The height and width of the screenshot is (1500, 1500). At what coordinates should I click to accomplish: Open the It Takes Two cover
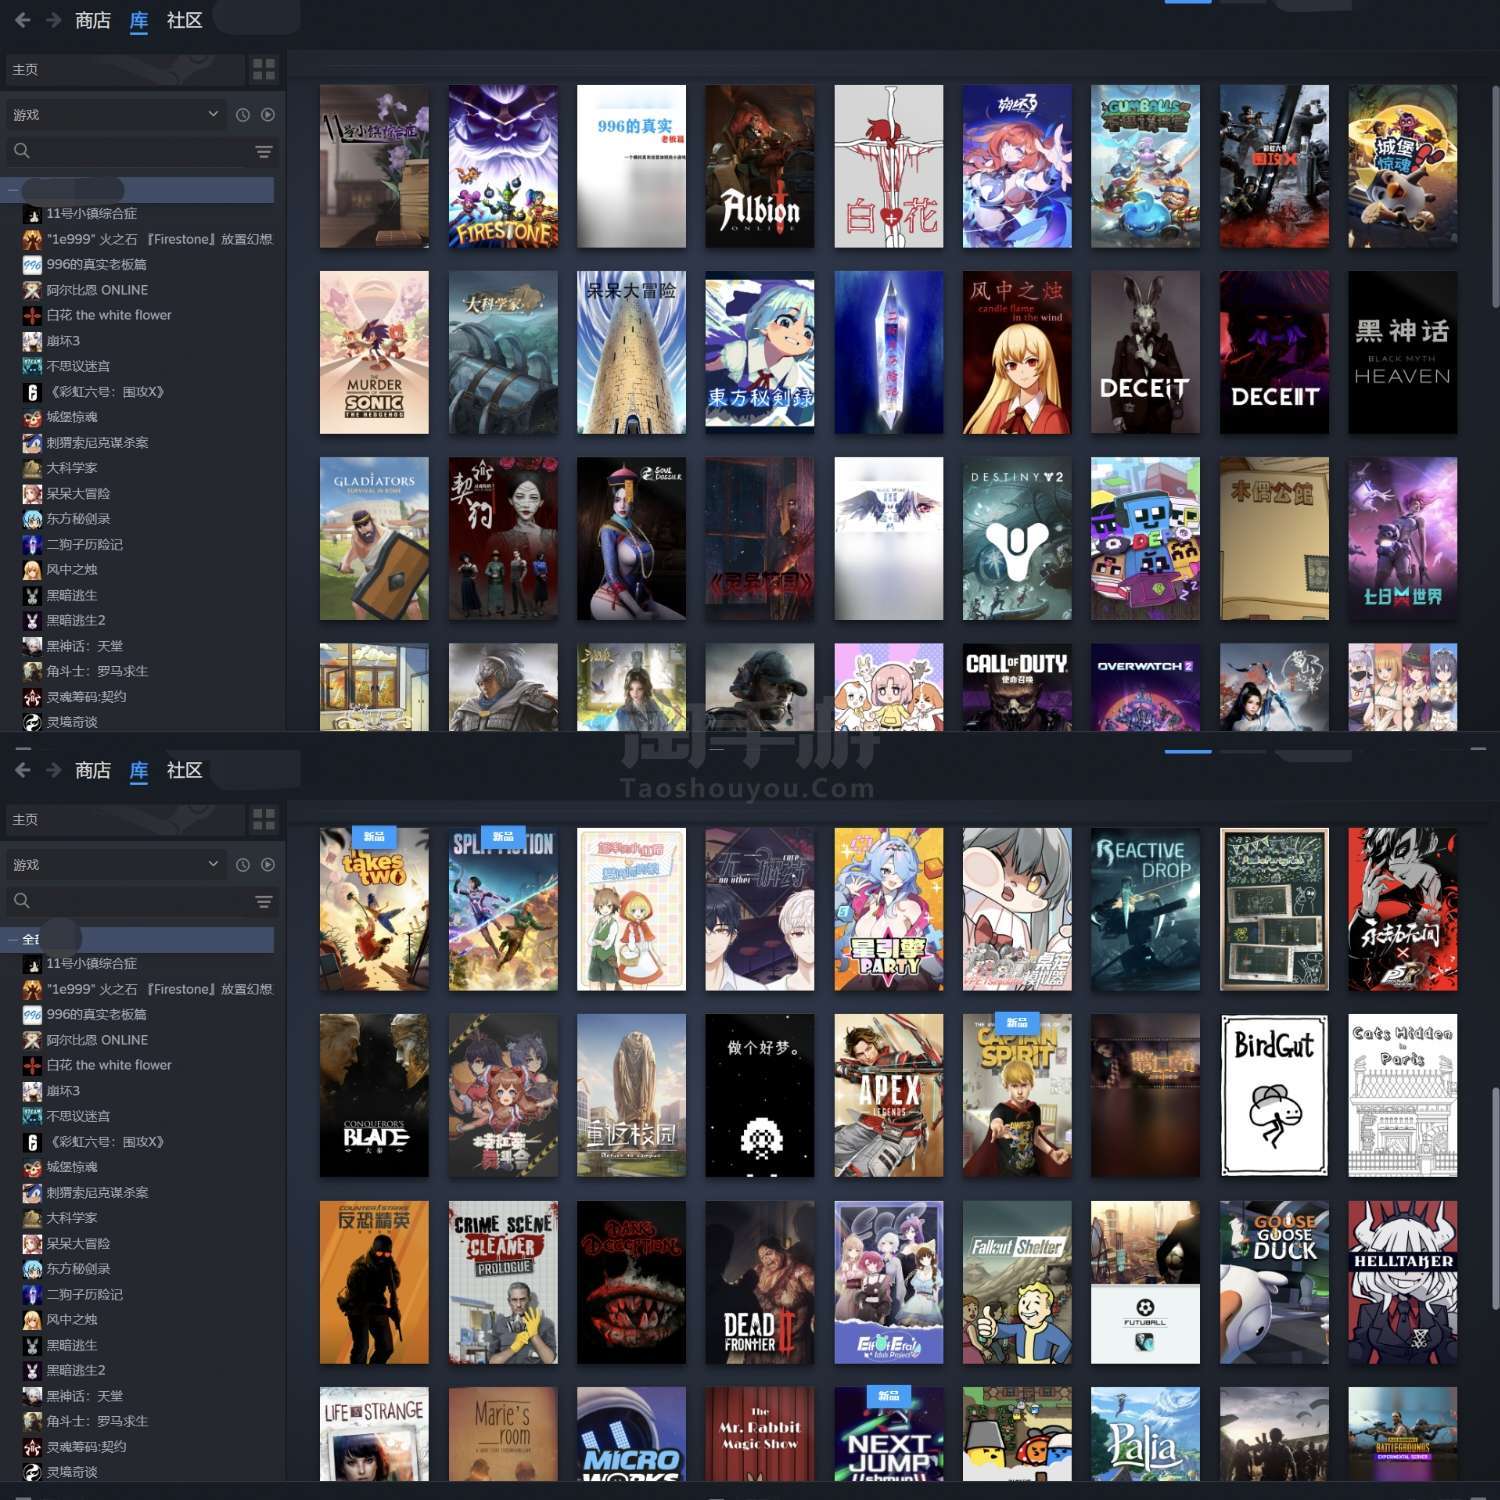(x=374, y=909)
